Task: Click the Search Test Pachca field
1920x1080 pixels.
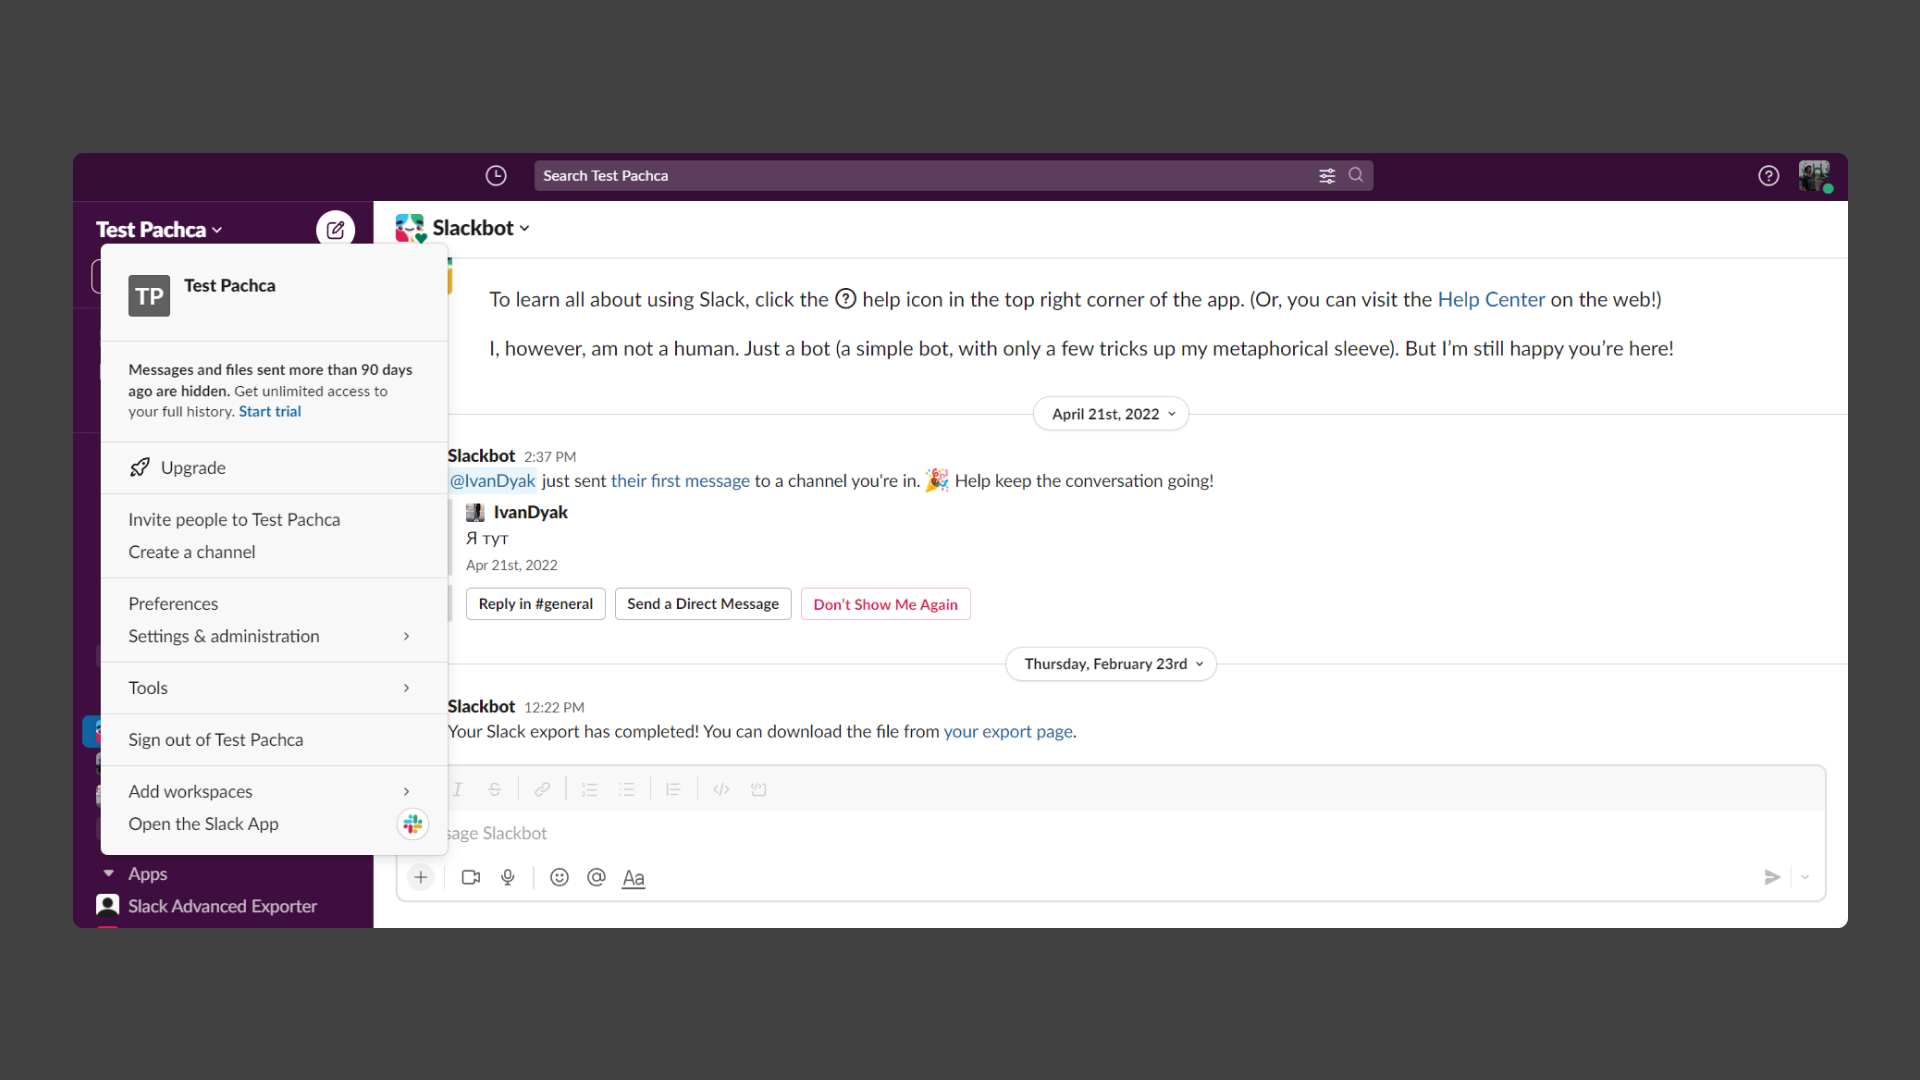Action: tap(920, 176)
